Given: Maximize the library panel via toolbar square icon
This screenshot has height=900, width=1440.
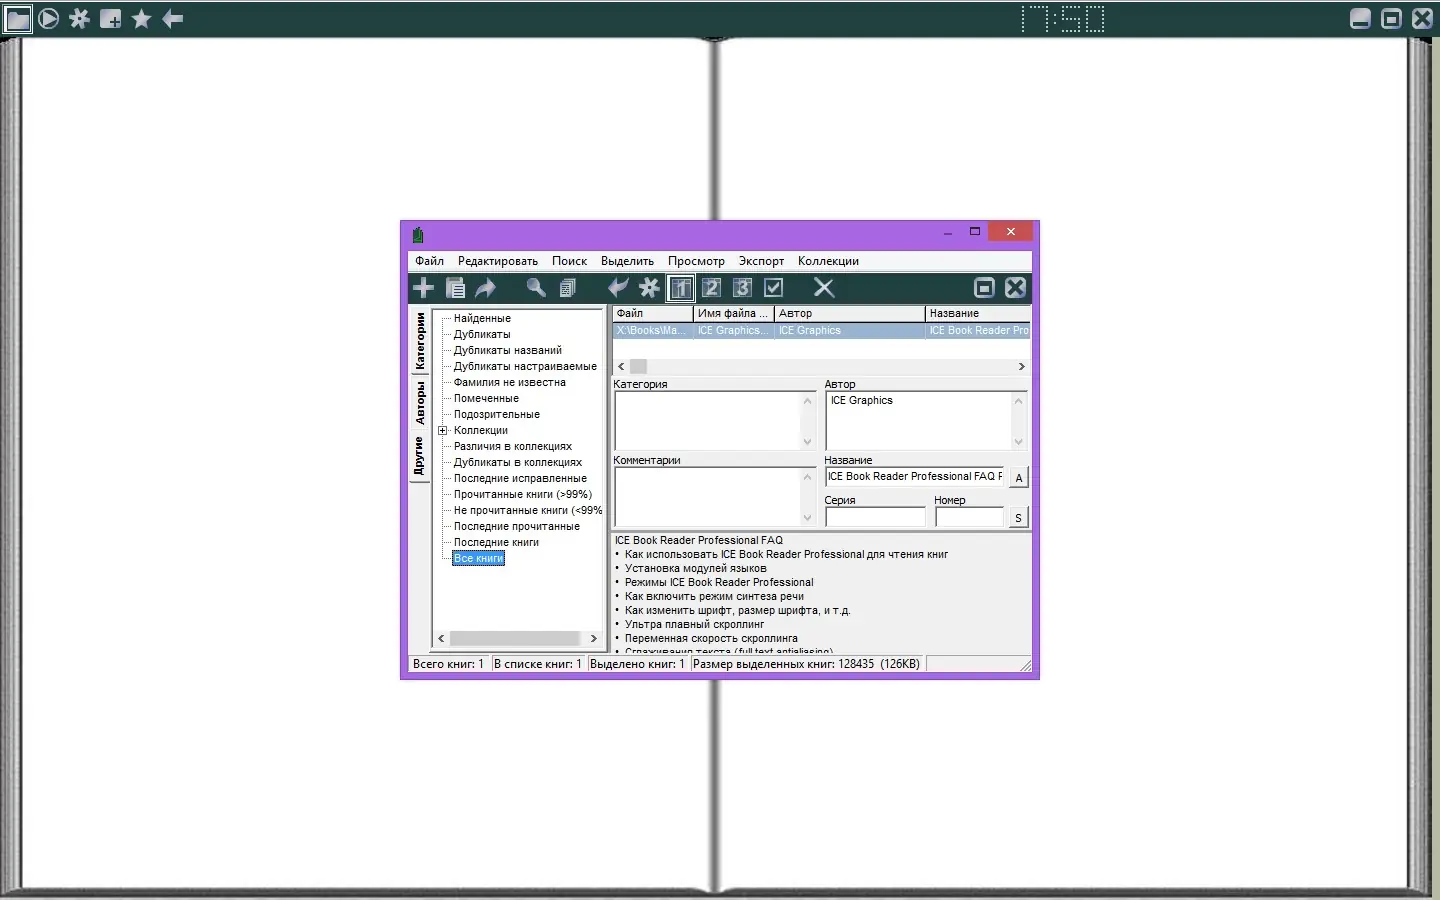Looking at the screenshot, I should click(985, 288).
